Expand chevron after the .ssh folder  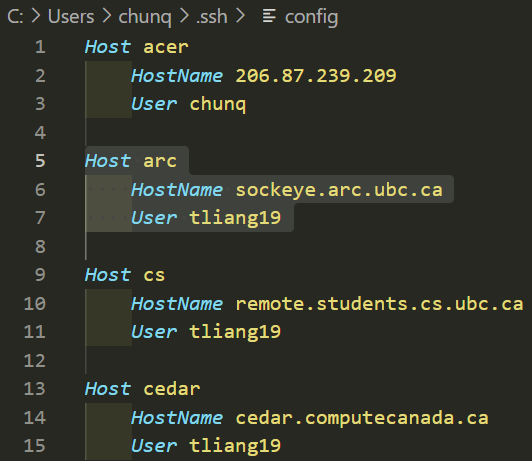(x=240, y=16)
